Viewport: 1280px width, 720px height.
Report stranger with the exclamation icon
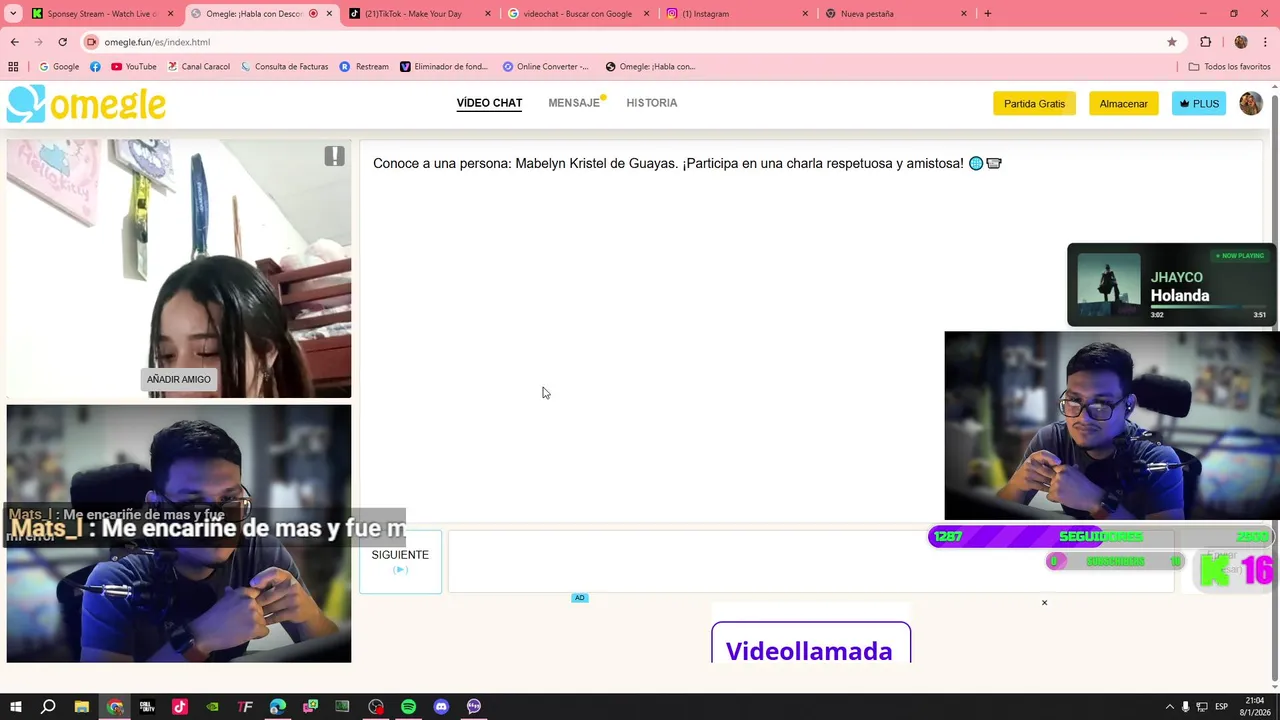(334, 156)
